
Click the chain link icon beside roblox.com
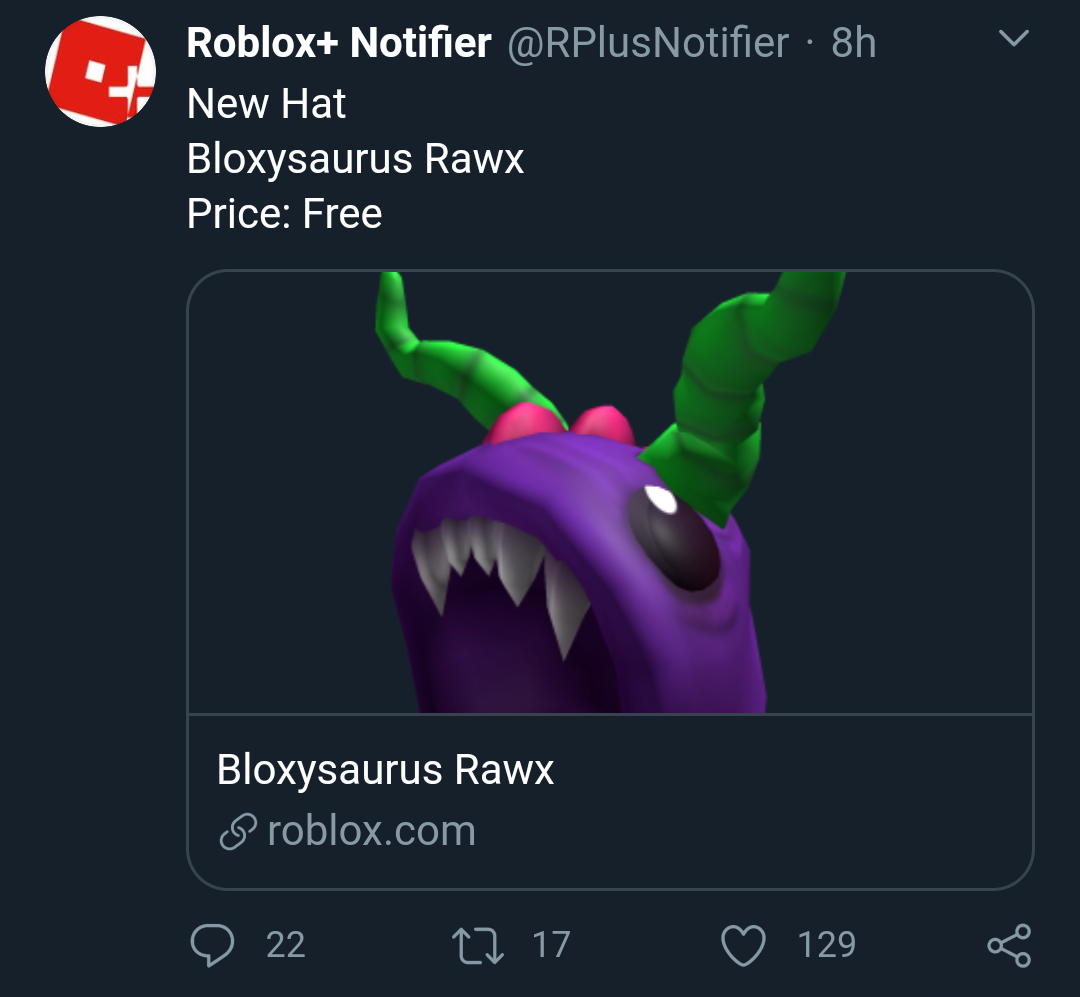click(x=237, y=832)
